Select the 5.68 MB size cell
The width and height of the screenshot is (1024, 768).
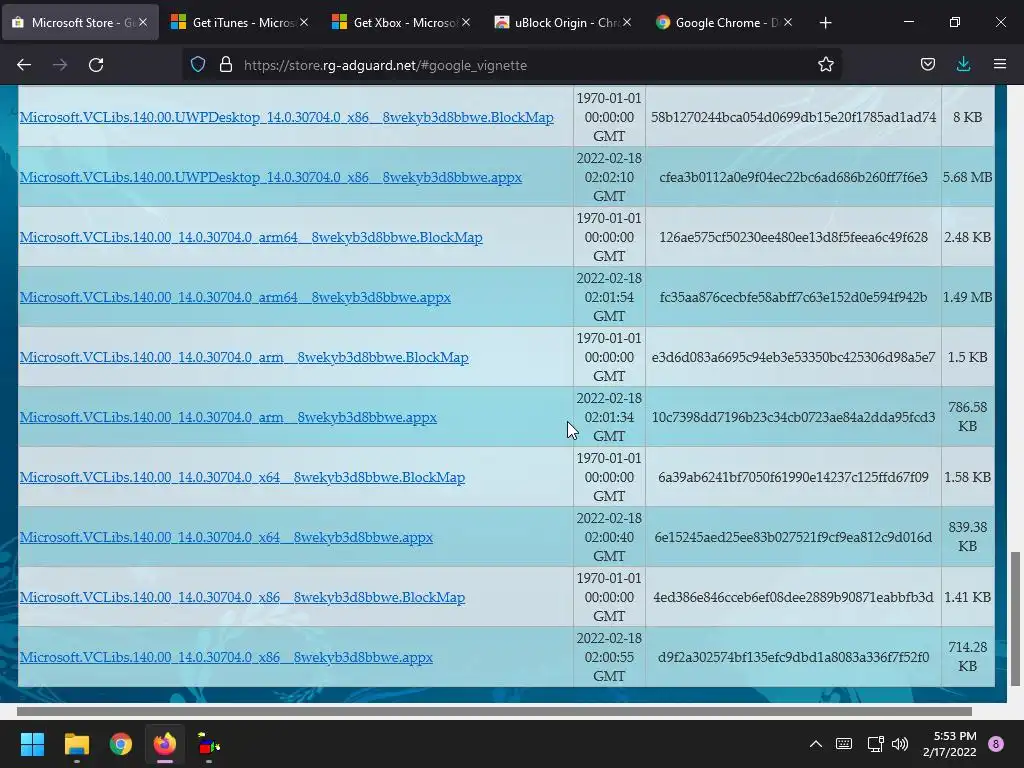click(967, 177)
